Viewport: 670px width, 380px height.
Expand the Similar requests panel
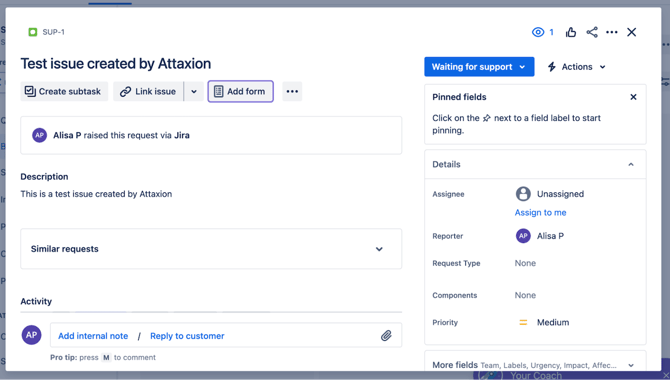tap(211, 249)
